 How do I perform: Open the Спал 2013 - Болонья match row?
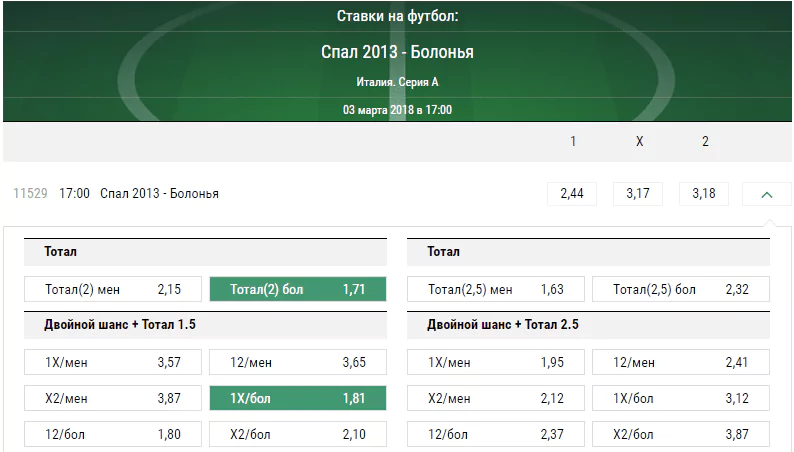(160, 194)
